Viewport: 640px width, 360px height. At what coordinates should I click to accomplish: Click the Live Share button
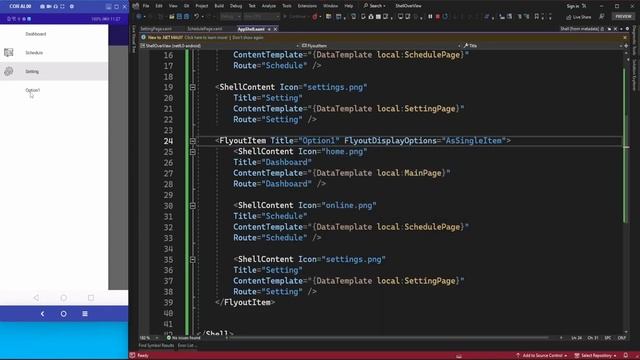click(579, 17)
